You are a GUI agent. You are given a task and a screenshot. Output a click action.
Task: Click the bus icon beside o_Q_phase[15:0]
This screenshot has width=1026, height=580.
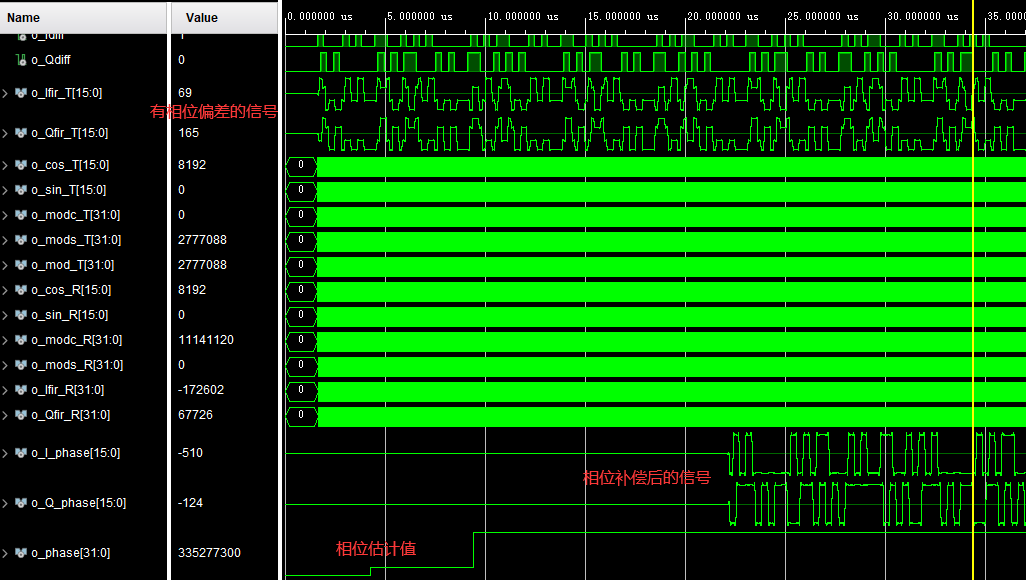point(21,503)
